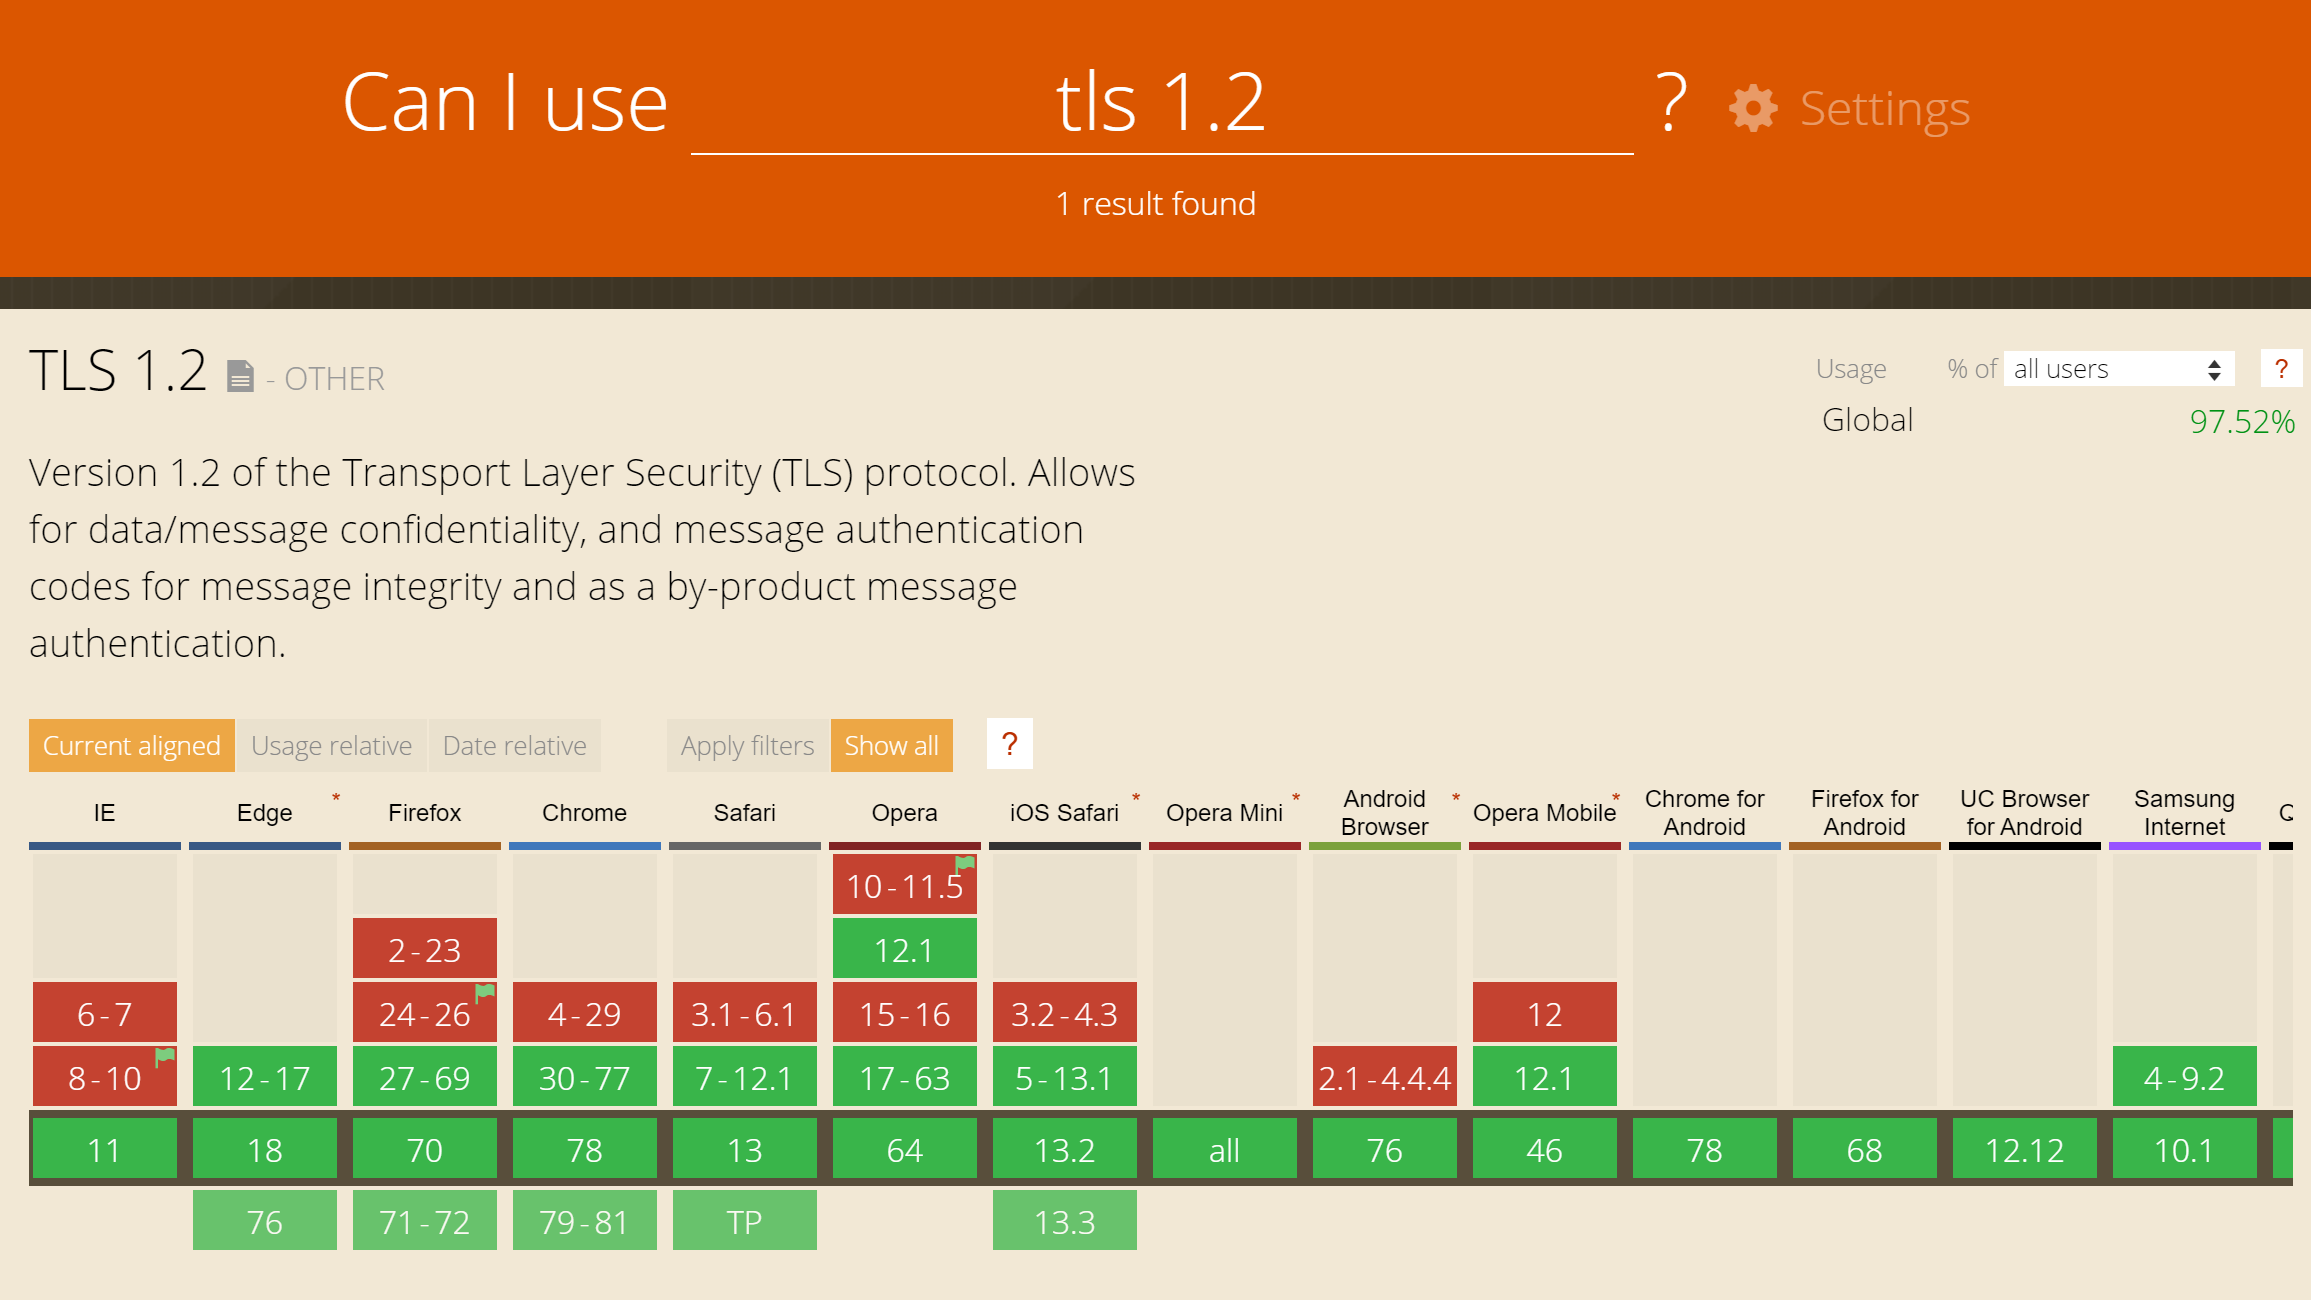Screen dimensions: 2311x1300
Task: Select the Opera version 64 green cell
Action: coord(902,1148)
